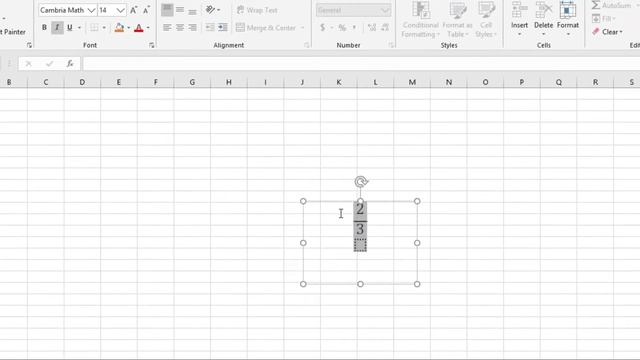Image resolution: width=640 pixels, height=360 pixels.
Task: Select column M header
Action: point(412,82)
